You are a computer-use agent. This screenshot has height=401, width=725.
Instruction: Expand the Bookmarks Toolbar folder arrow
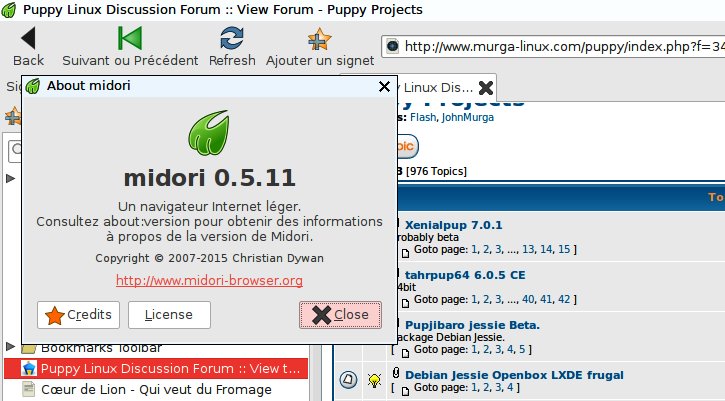click(10, 346)
